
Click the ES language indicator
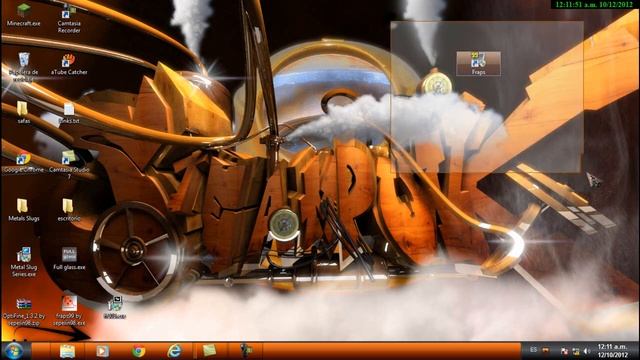533,350
